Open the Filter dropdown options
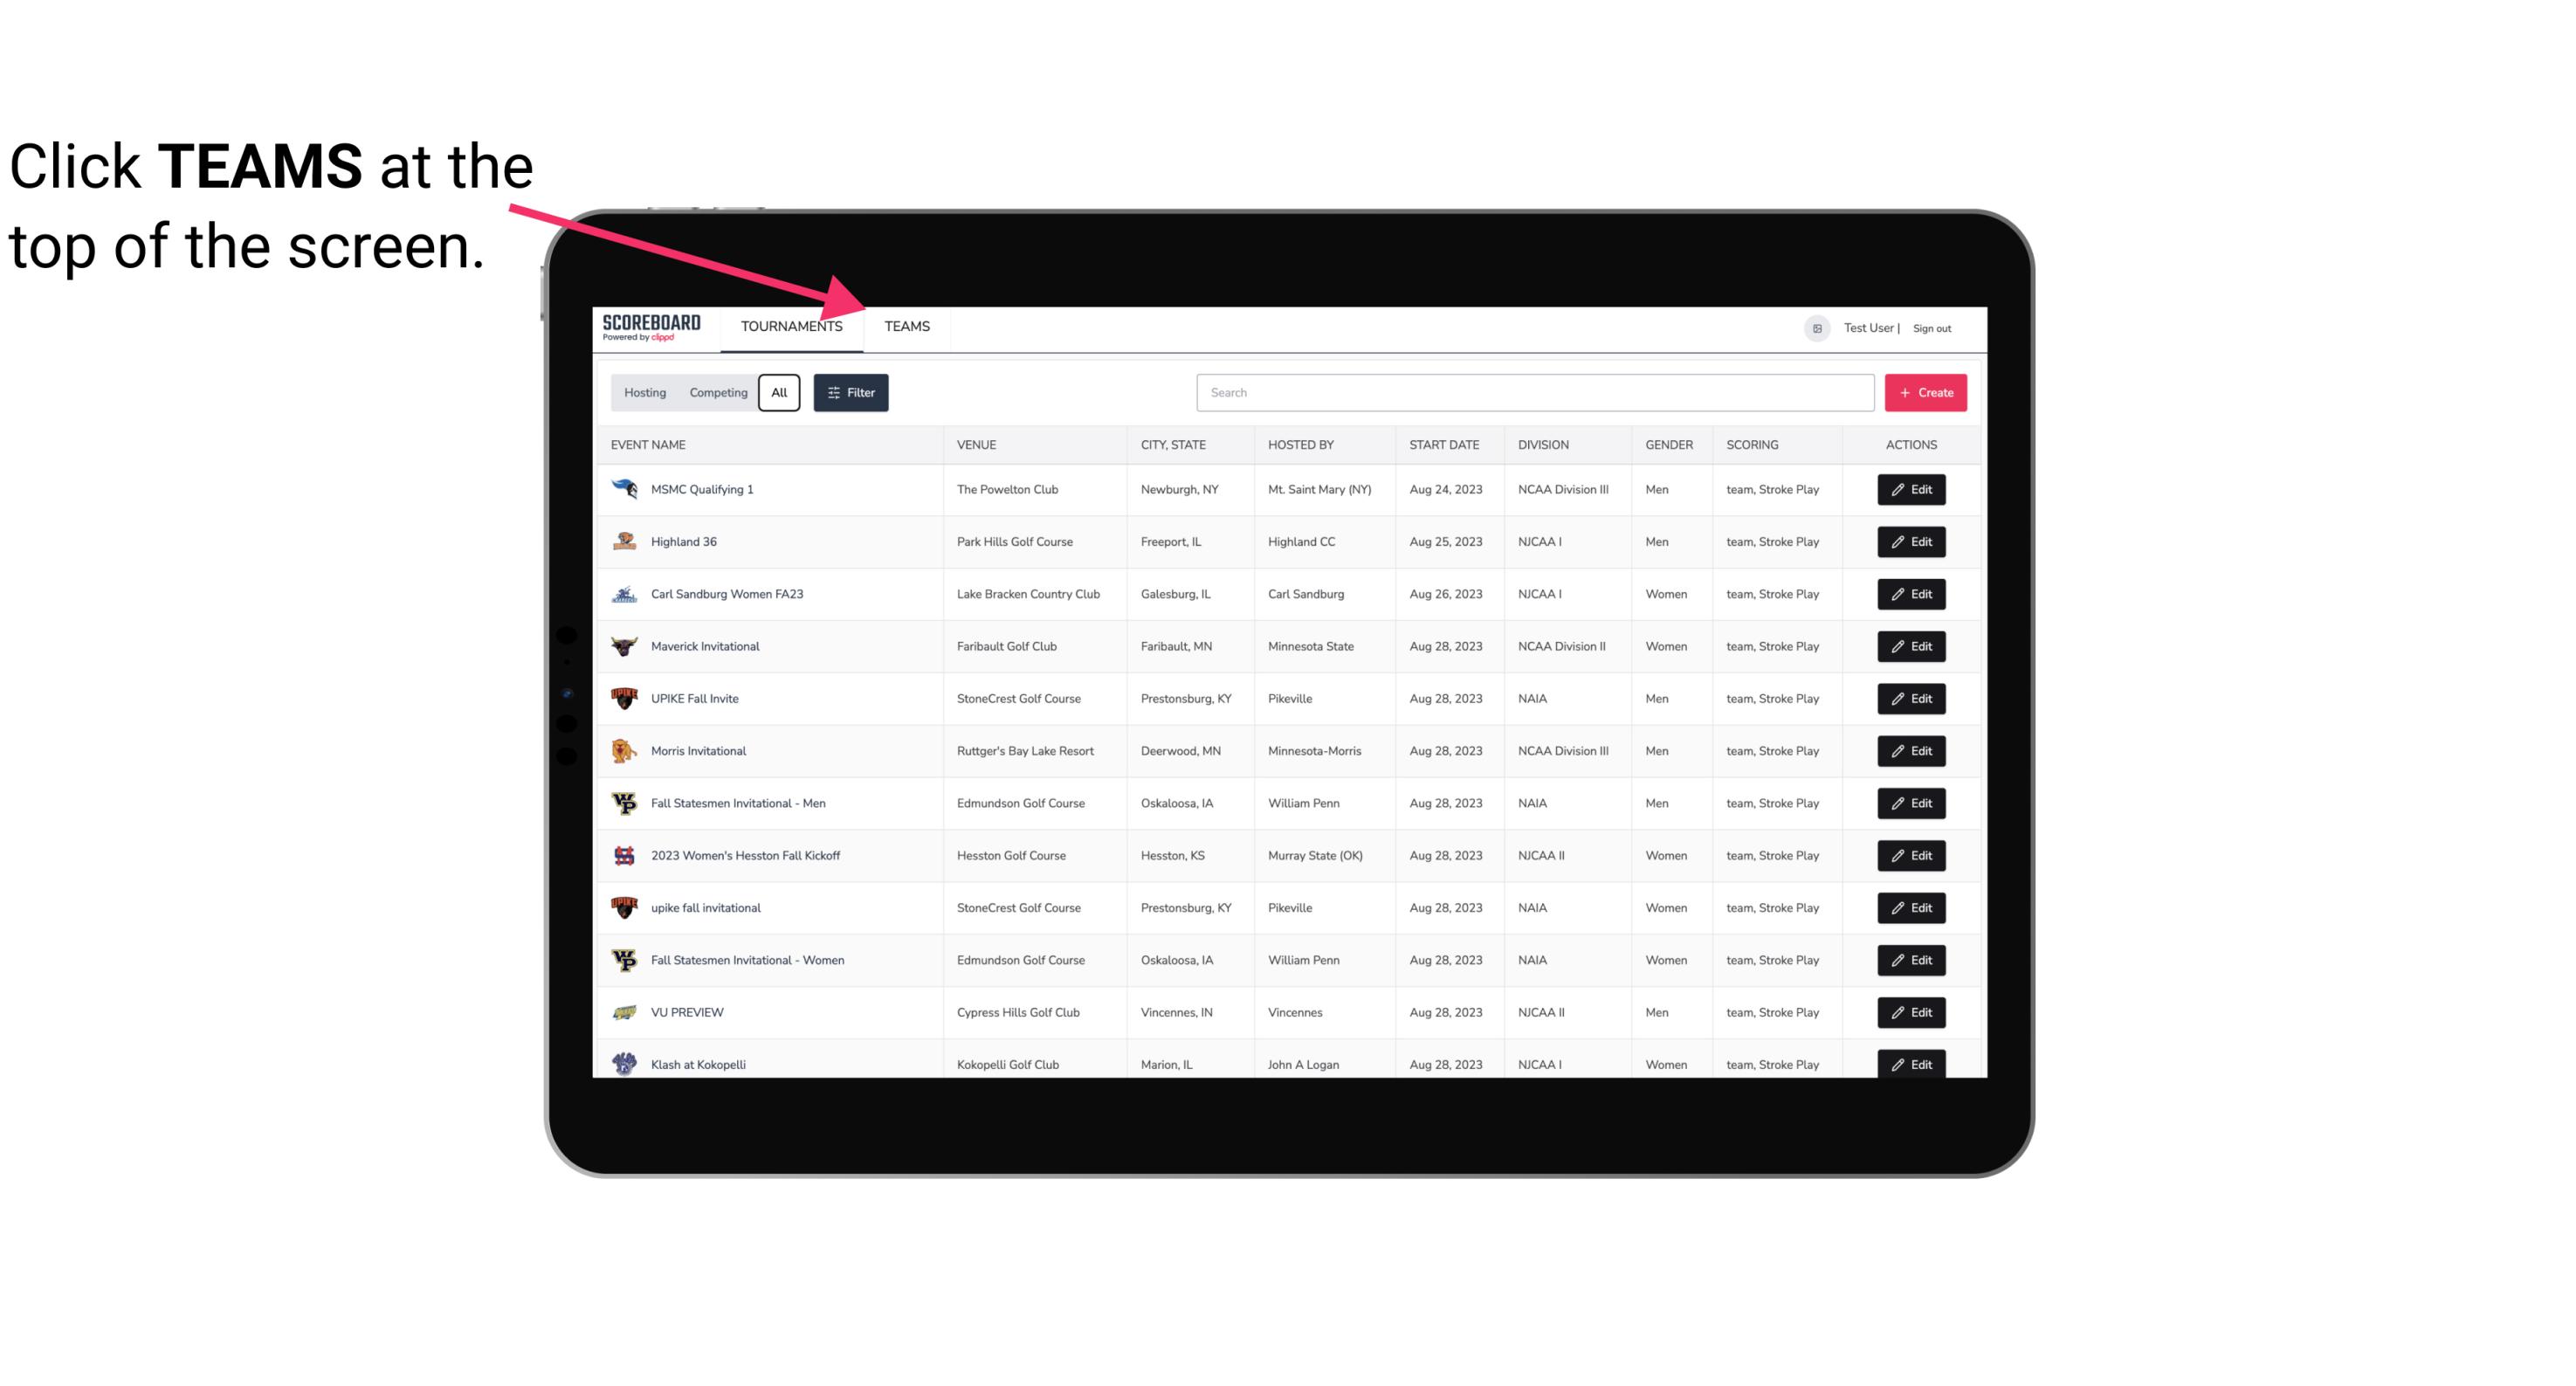2576x1386 pixels. [850, 393]
